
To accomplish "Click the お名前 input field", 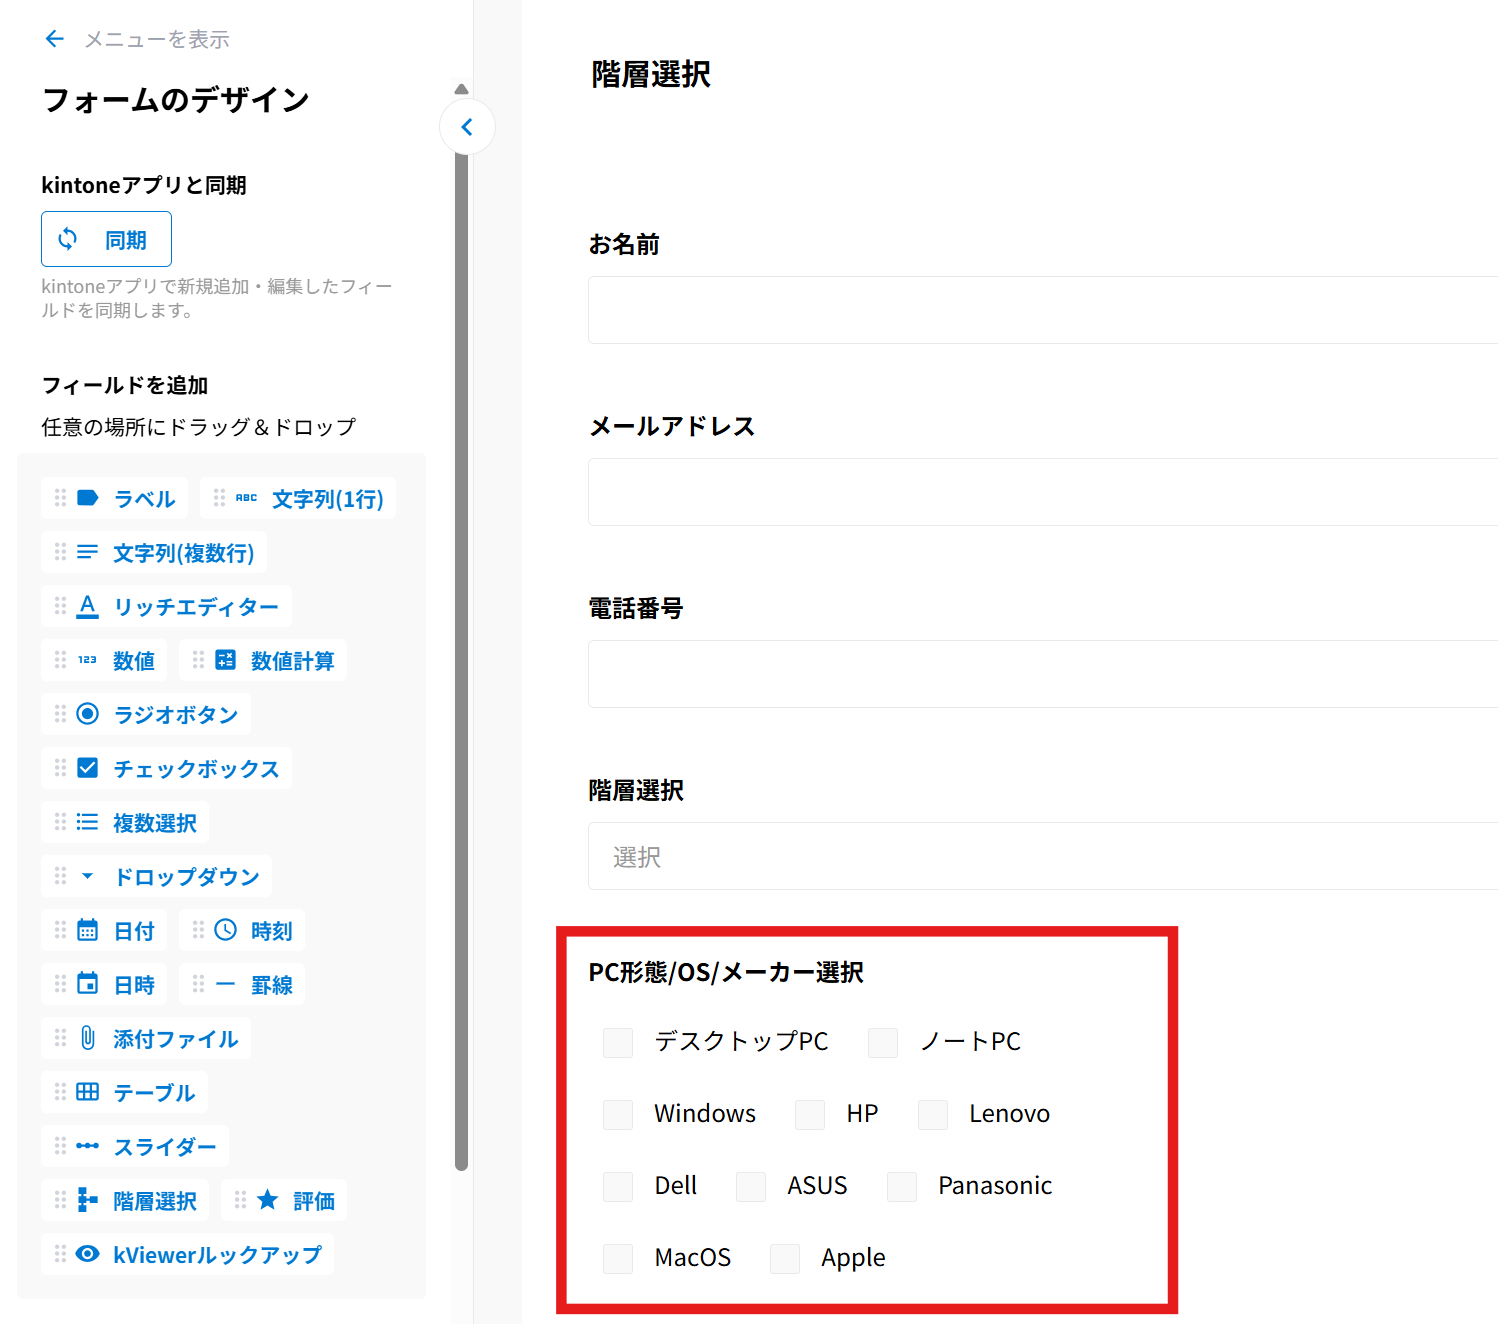I will point(1043,310).
